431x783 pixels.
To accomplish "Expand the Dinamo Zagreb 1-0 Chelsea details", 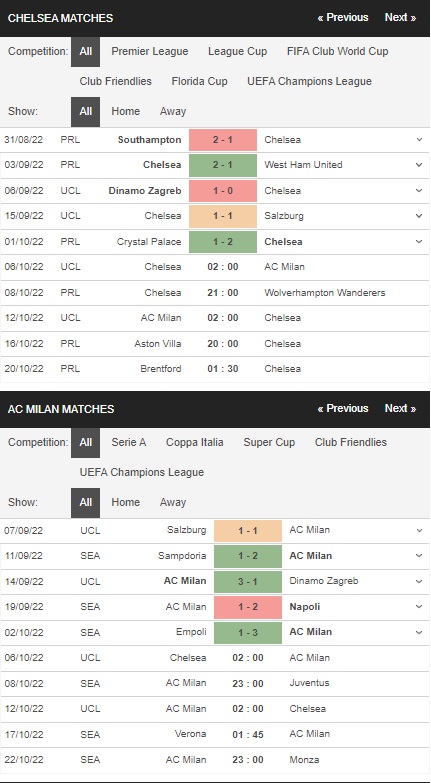I will pyautogui.click(x=419, y=191).
